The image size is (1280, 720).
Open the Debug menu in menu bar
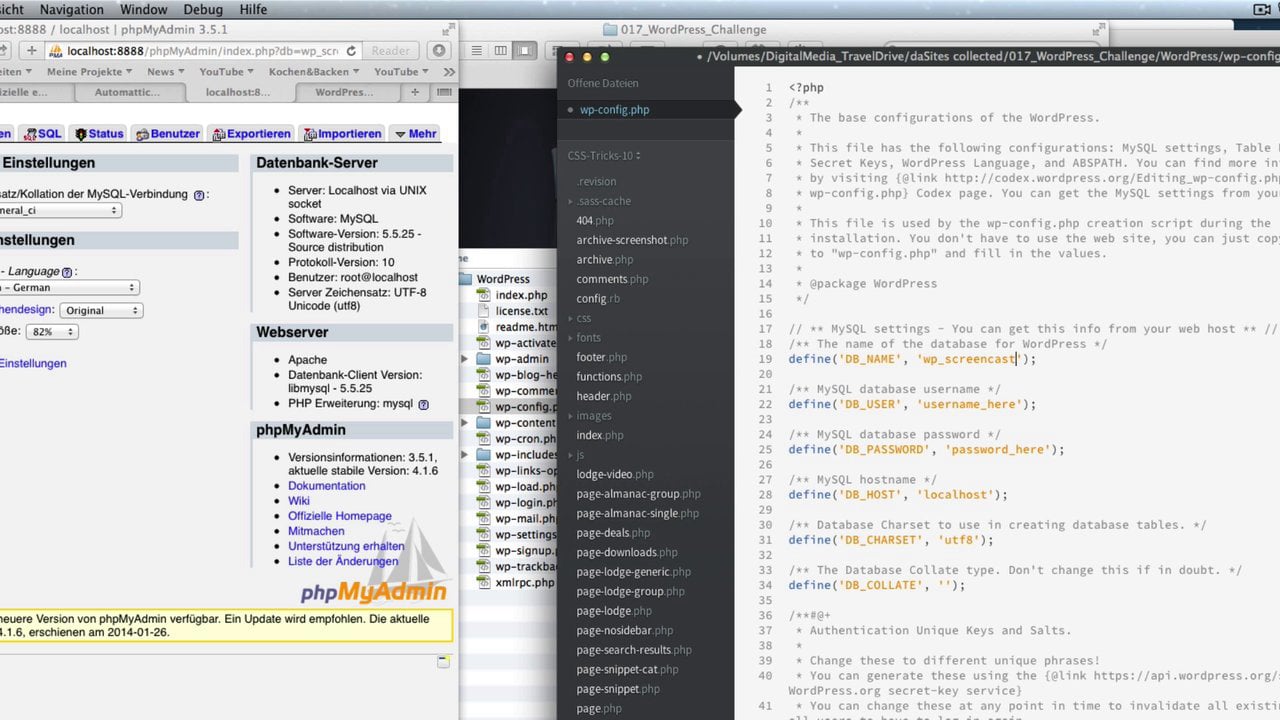(x=203, y=9)
